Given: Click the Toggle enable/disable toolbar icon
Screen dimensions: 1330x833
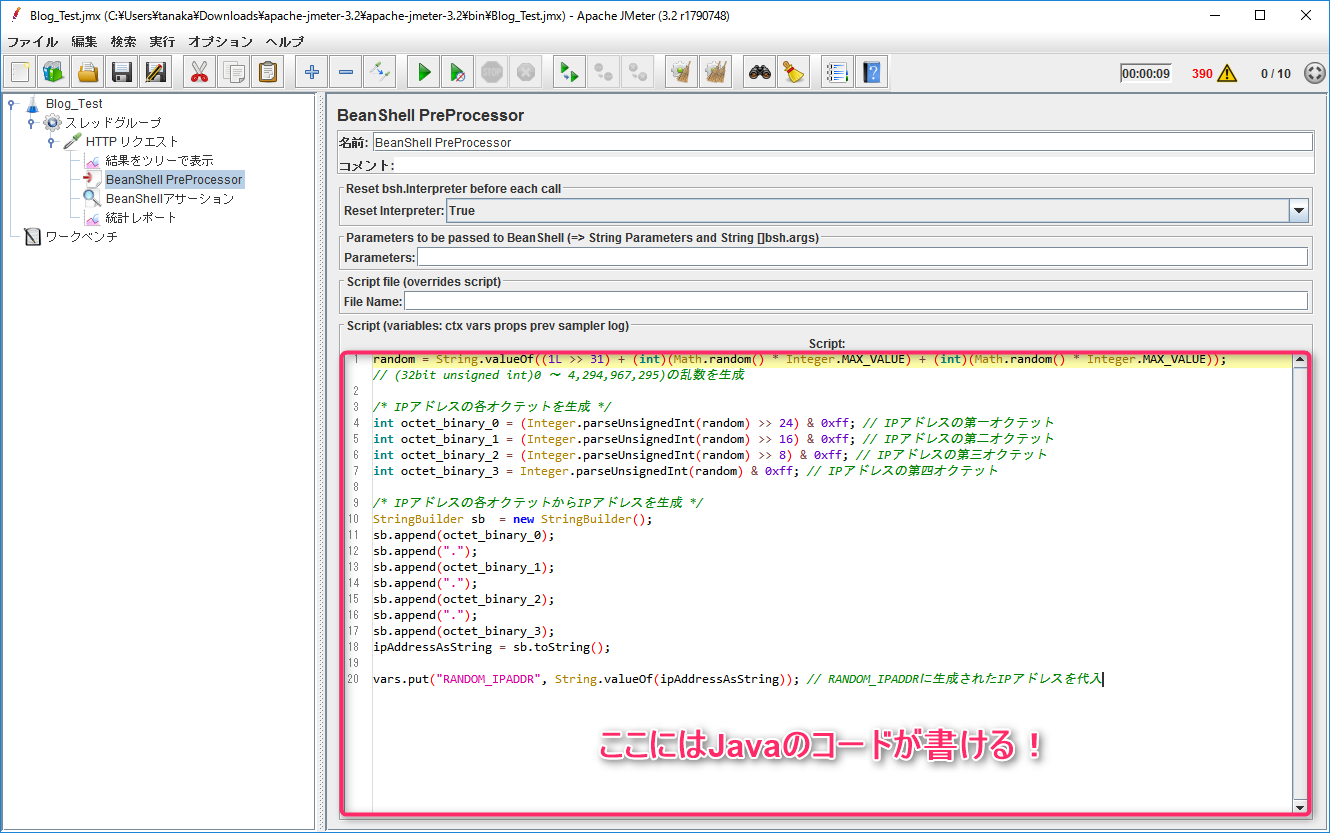Looking at the screenshot, I should pos(380,72).
